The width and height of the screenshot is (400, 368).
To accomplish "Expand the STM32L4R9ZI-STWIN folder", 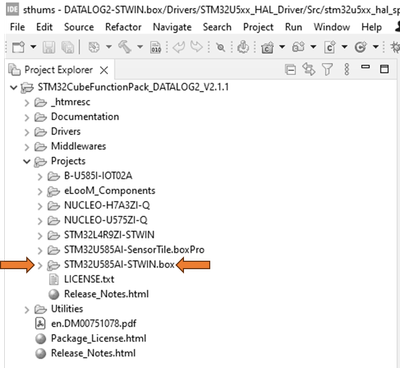I will click(40, 235).
